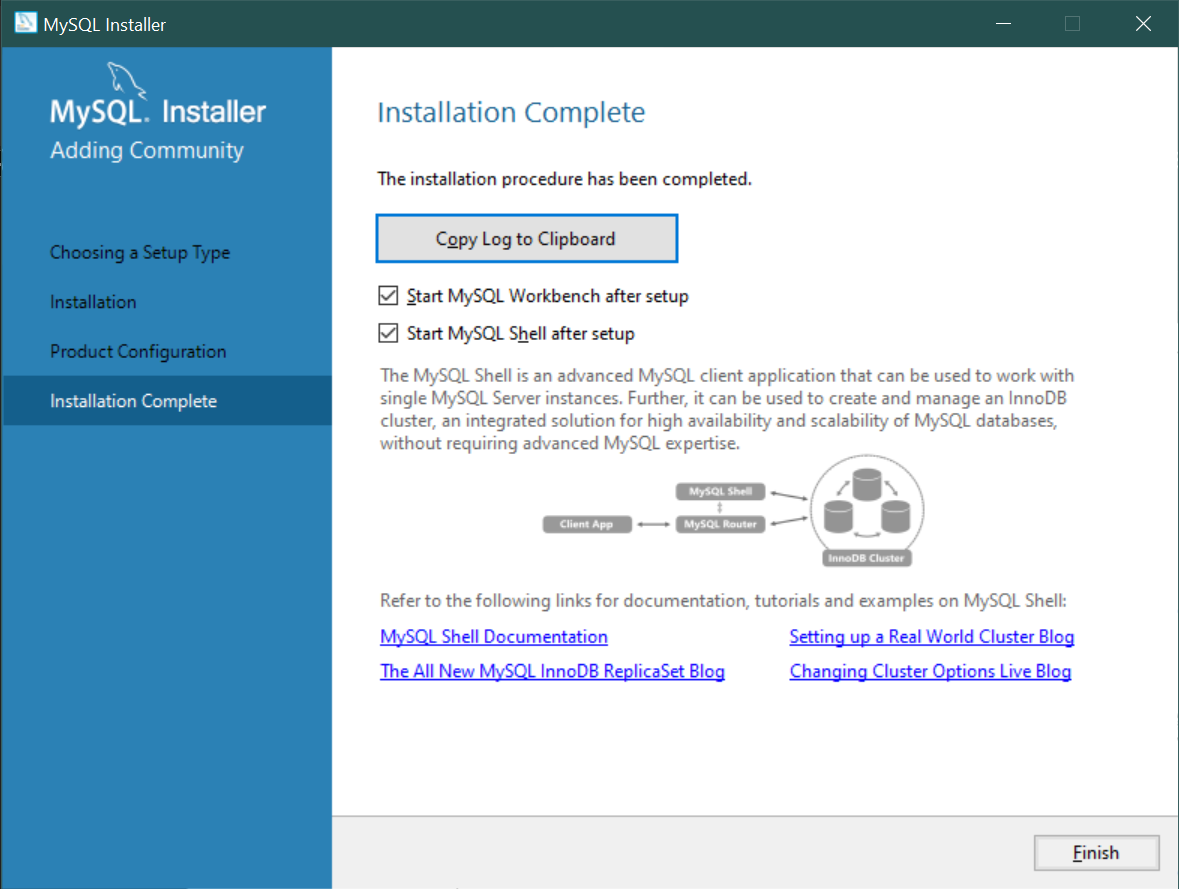Uncheck Start MySQL Workbench after setup
Image resolution: width=1179 pixels, height=889 pixels.
[x=388, y=296]
